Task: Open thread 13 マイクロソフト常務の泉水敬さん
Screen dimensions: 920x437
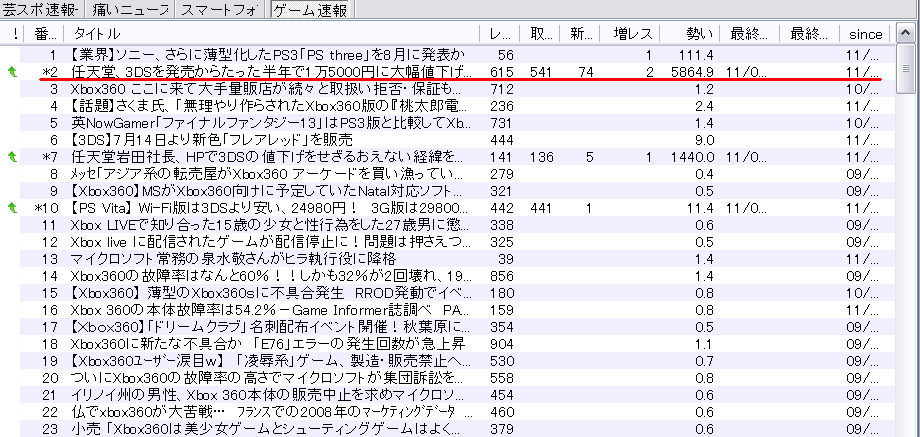Action: click(233, 259)
